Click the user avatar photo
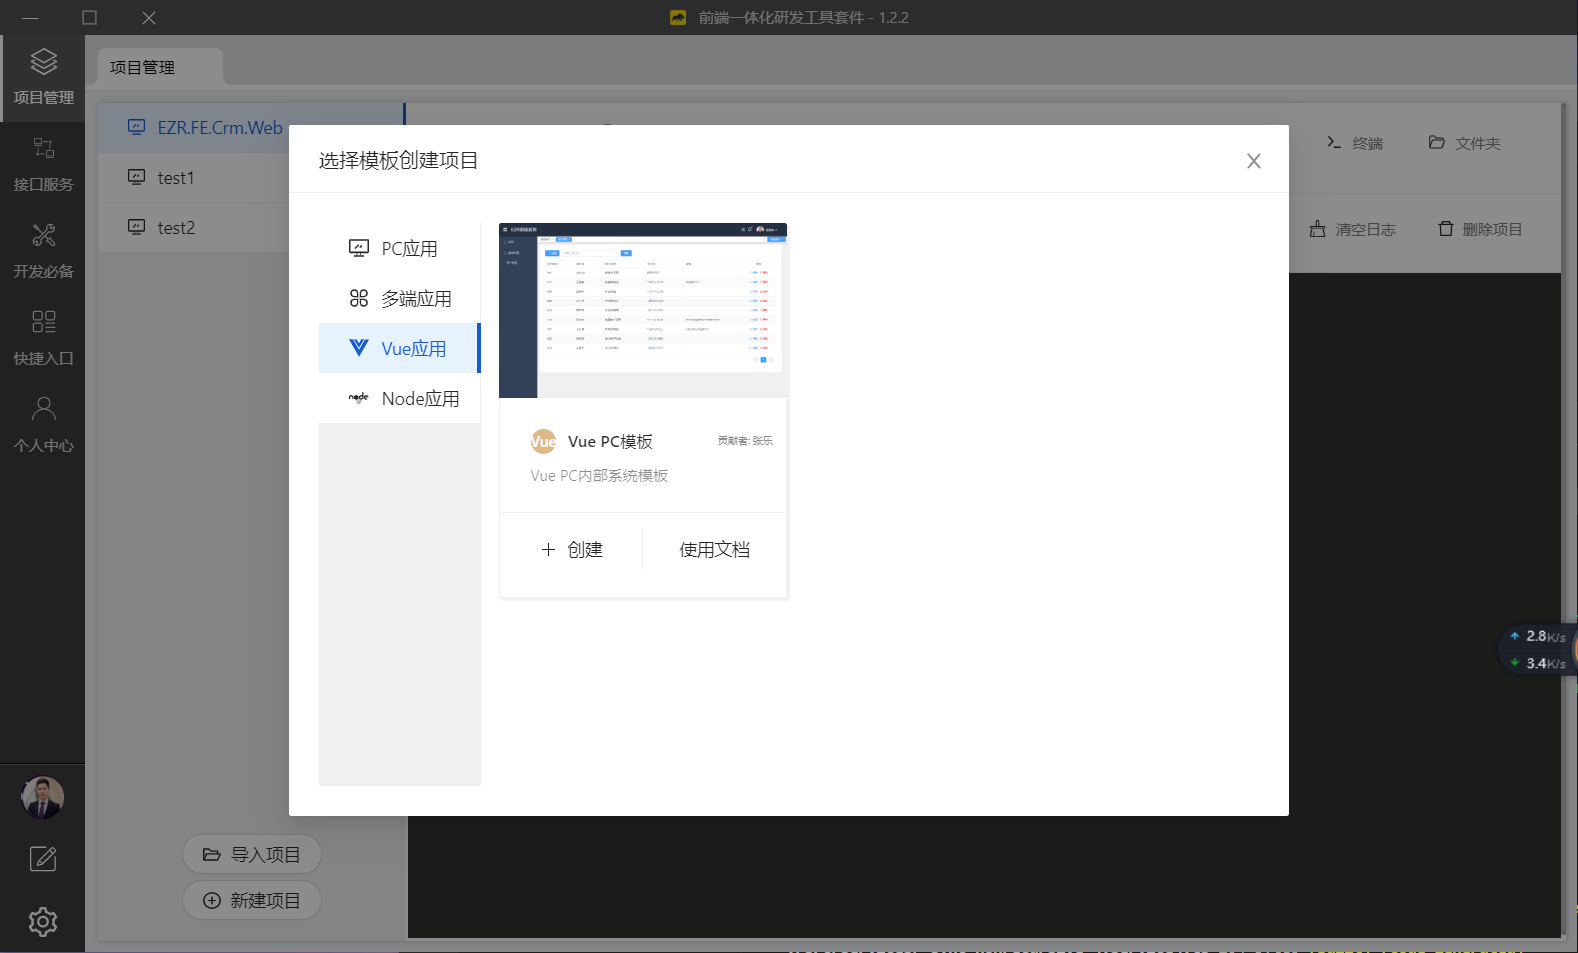The height and width of the screenshot is (953, 1578). click(x=42, y=797)
